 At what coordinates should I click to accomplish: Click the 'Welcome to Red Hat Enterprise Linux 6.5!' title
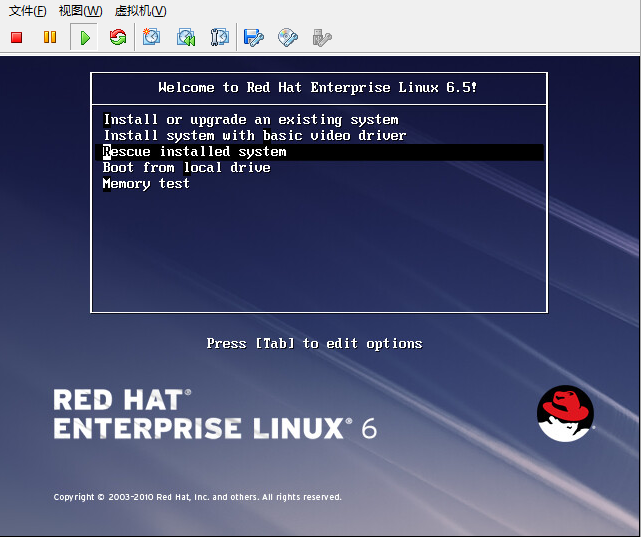[318, 87]
